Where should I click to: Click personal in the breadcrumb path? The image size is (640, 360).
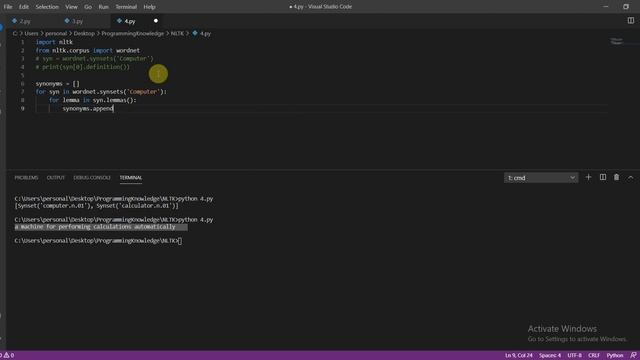56,33
